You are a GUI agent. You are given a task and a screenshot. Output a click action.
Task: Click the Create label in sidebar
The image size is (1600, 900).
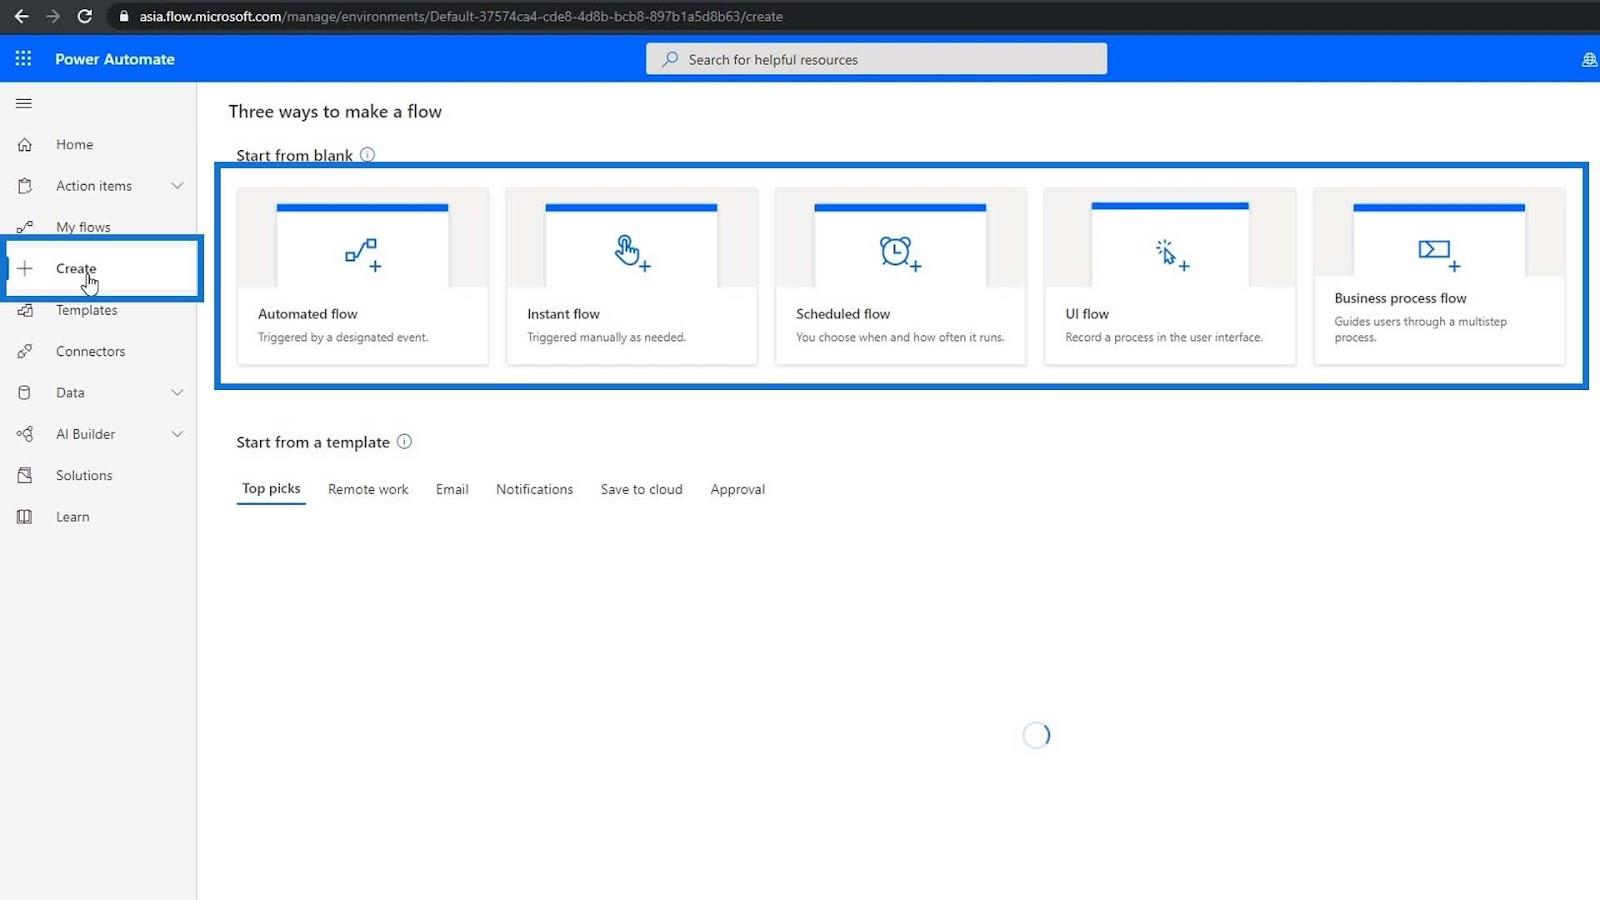pos(76,268)
